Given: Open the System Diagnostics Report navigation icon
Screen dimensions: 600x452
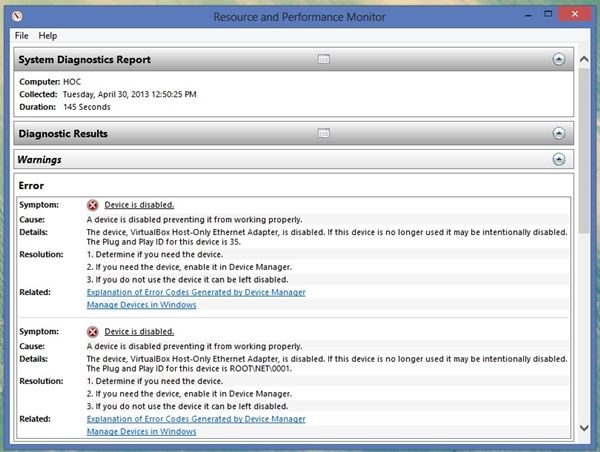Looking at the screenshot, I should tap(324, 59).
